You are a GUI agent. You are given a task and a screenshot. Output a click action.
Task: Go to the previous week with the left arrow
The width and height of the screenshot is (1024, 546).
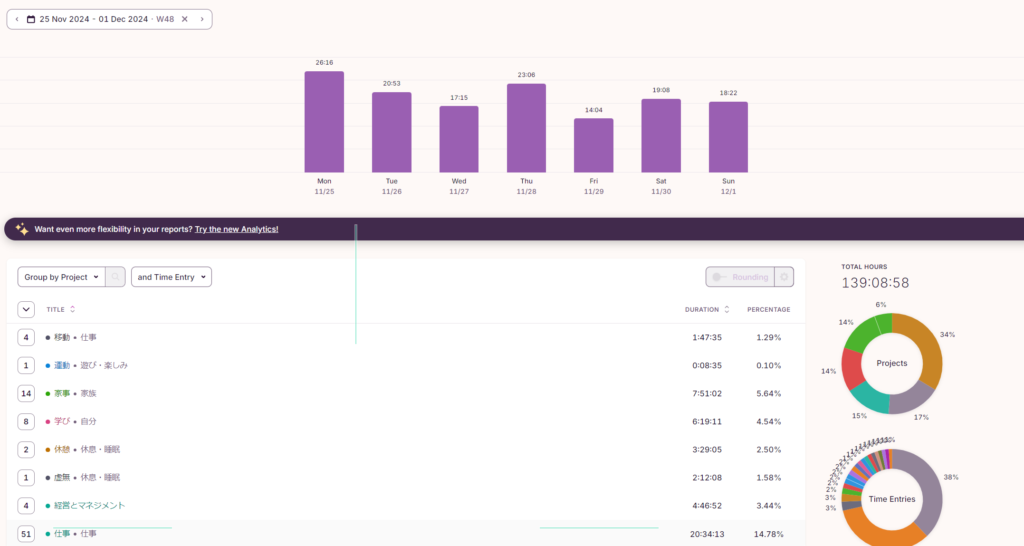tap(17, 19)
